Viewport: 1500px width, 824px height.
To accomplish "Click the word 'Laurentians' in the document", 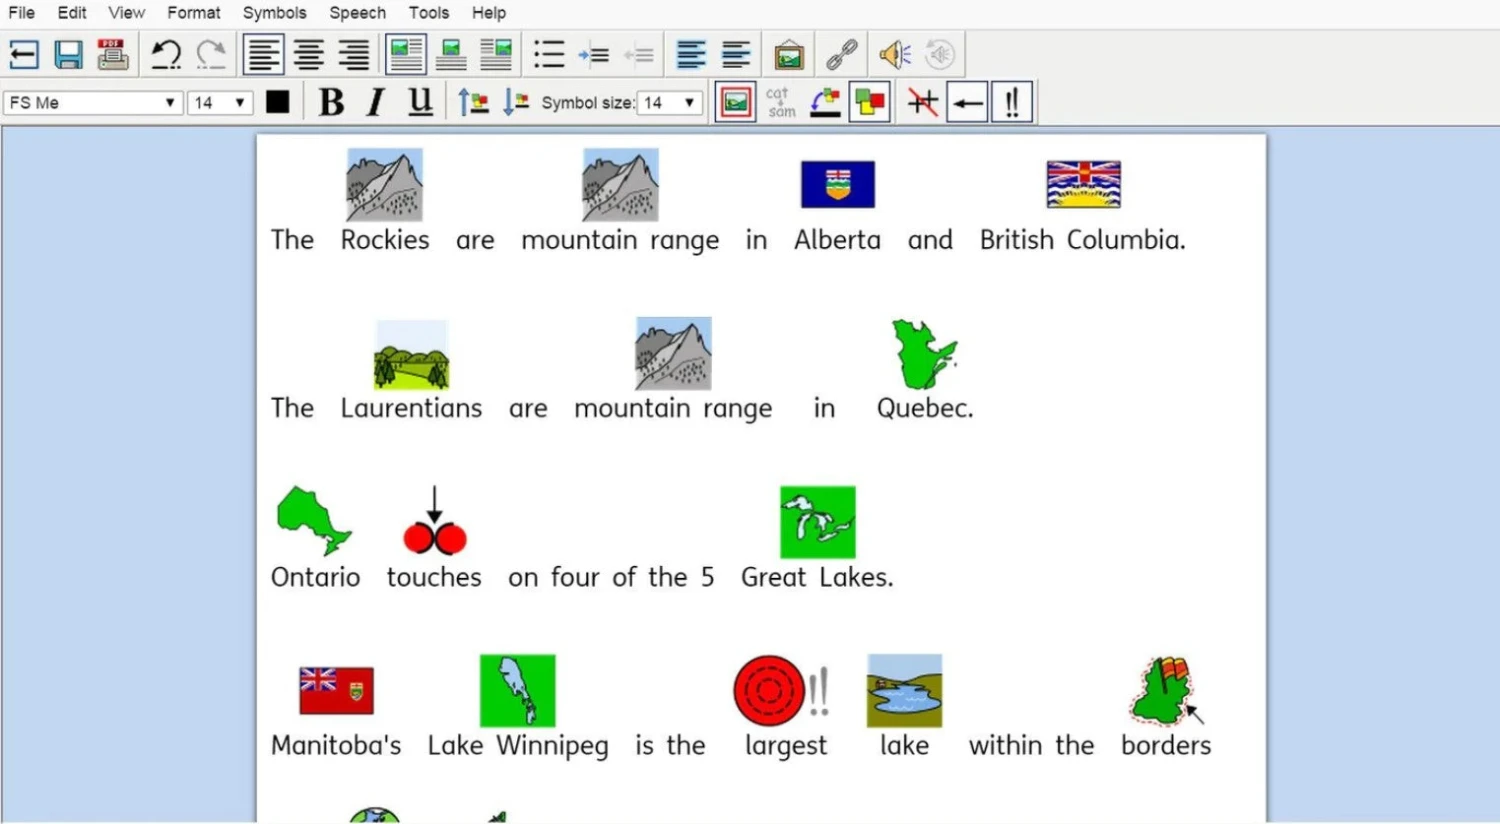I will [x=411, y=409].
